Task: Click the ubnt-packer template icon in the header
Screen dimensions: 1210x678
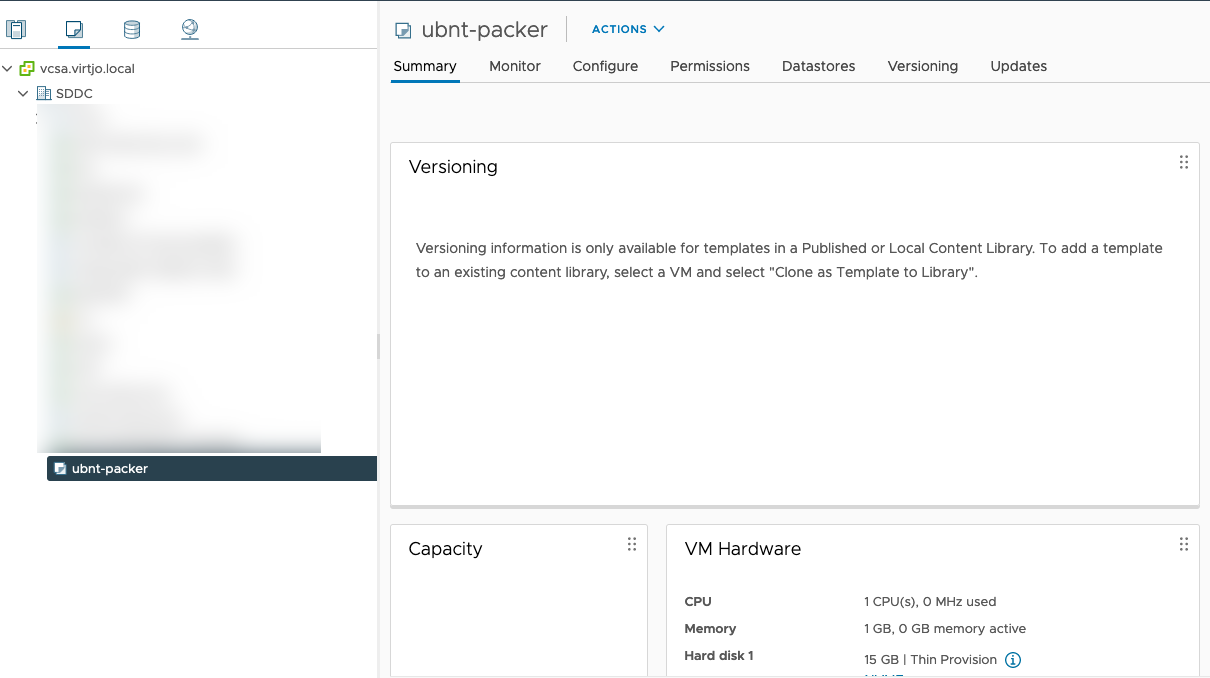Action: tap(402, 30)
